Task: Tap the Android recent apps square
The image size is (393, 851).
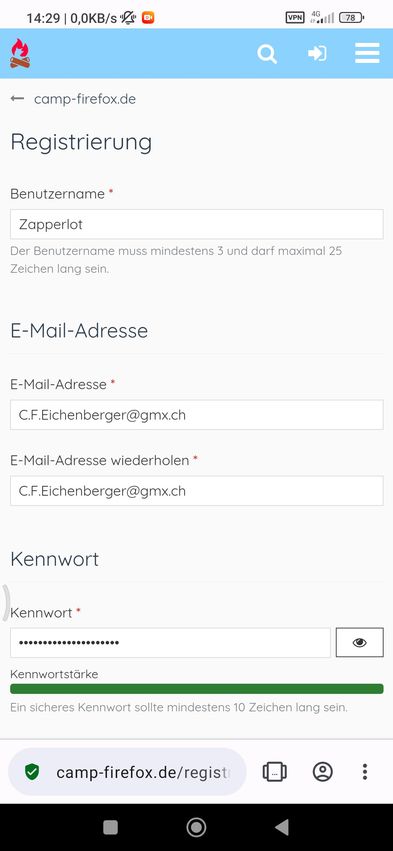Action: (110, 827)
